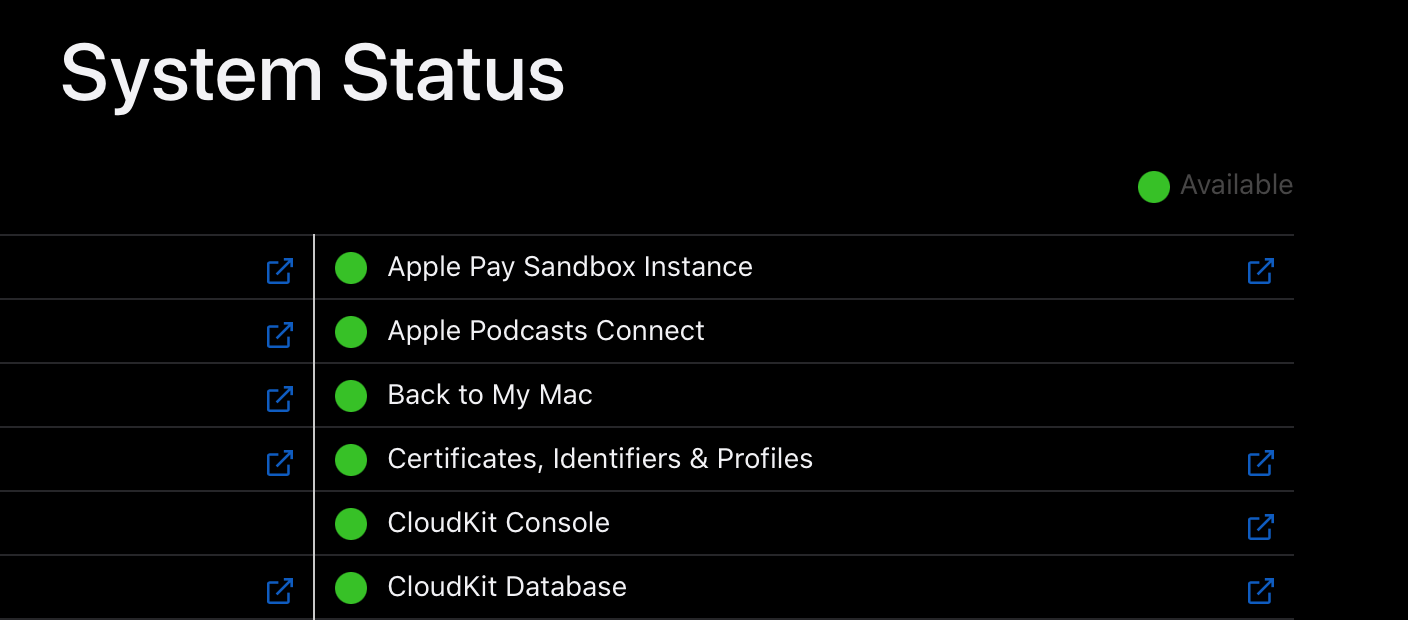This screenshot has width=1408, height=620.
Task: Click external link icon left of Apple Podcasts Connect
Action: [x=279, y=334]
